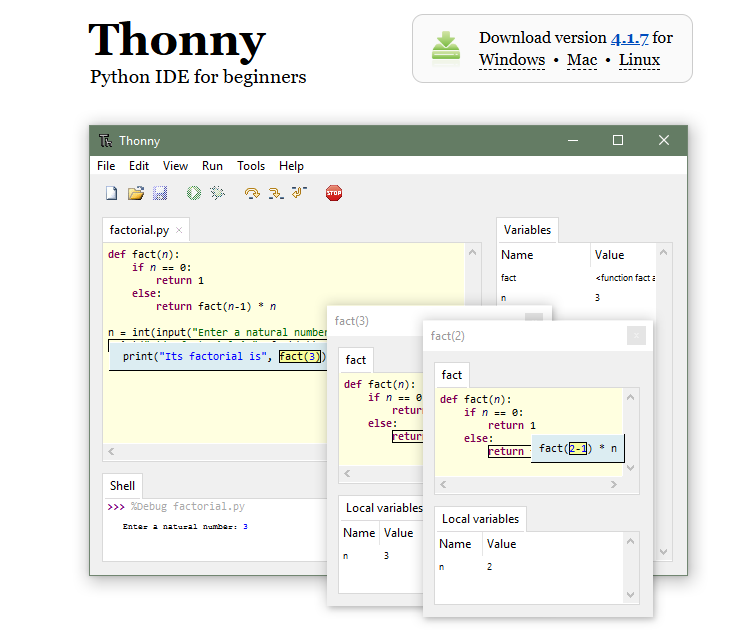Image resolution: width=755 pixels, height=633 pixels.
Task: Click the Windows download link
Action: click(512, 60)
